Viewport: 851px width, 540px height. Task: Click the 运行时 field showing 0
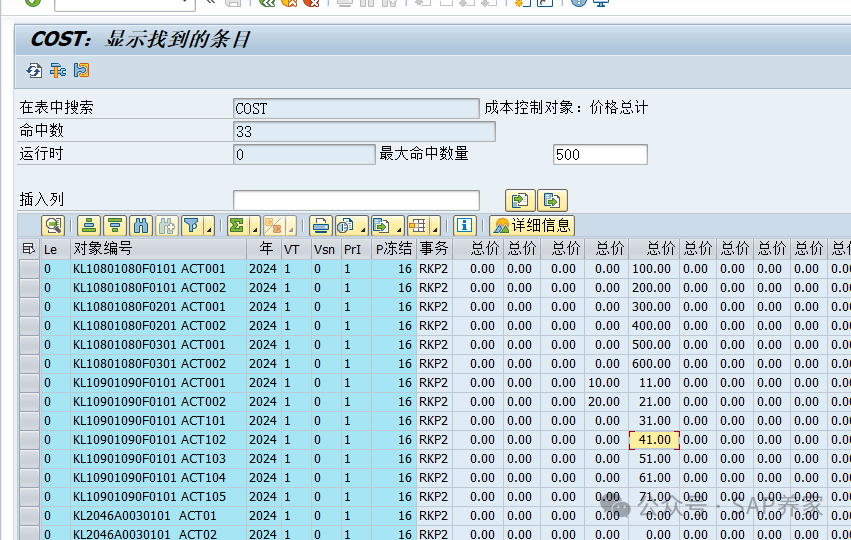coord(304,155)
